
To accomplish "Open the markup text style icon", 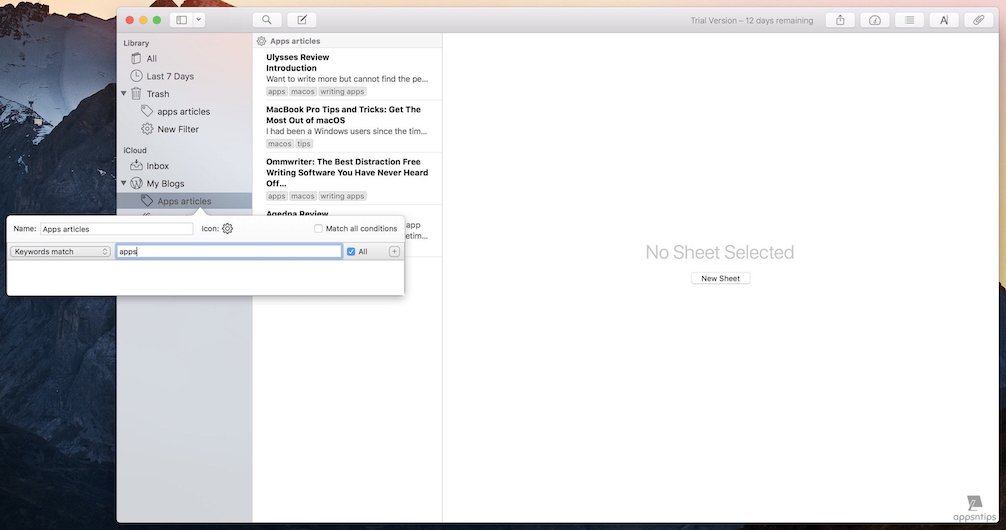I will tap(944, 20).
